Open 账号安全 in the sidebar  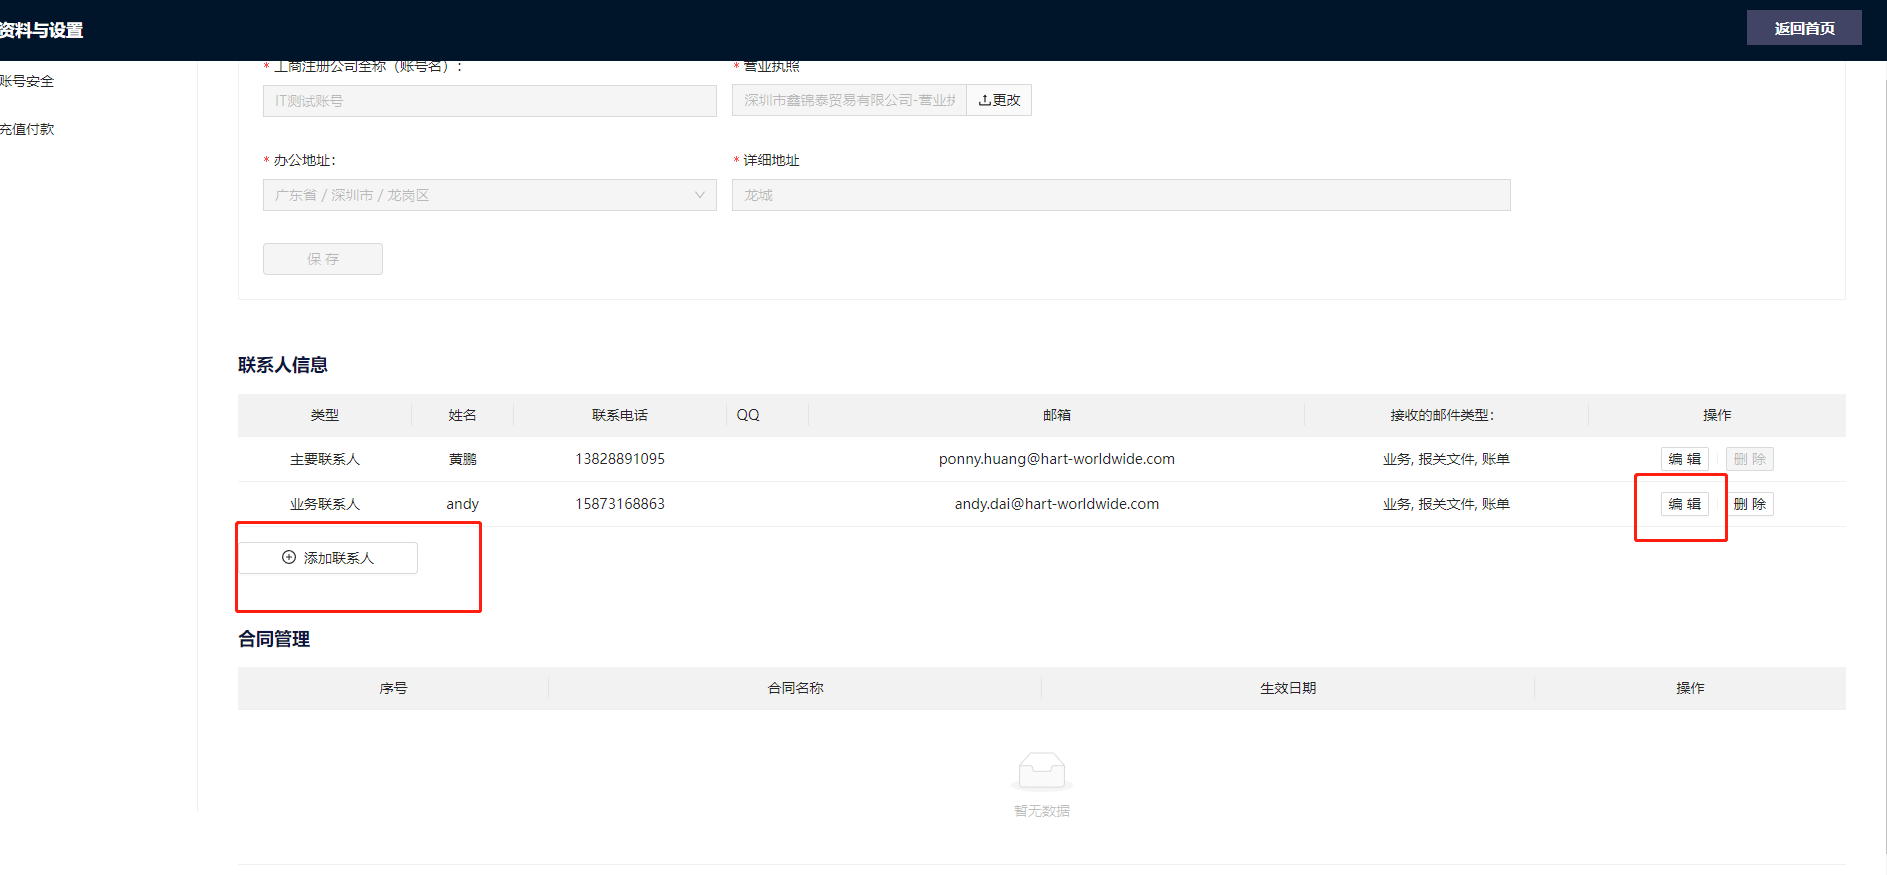click(28, 82)
